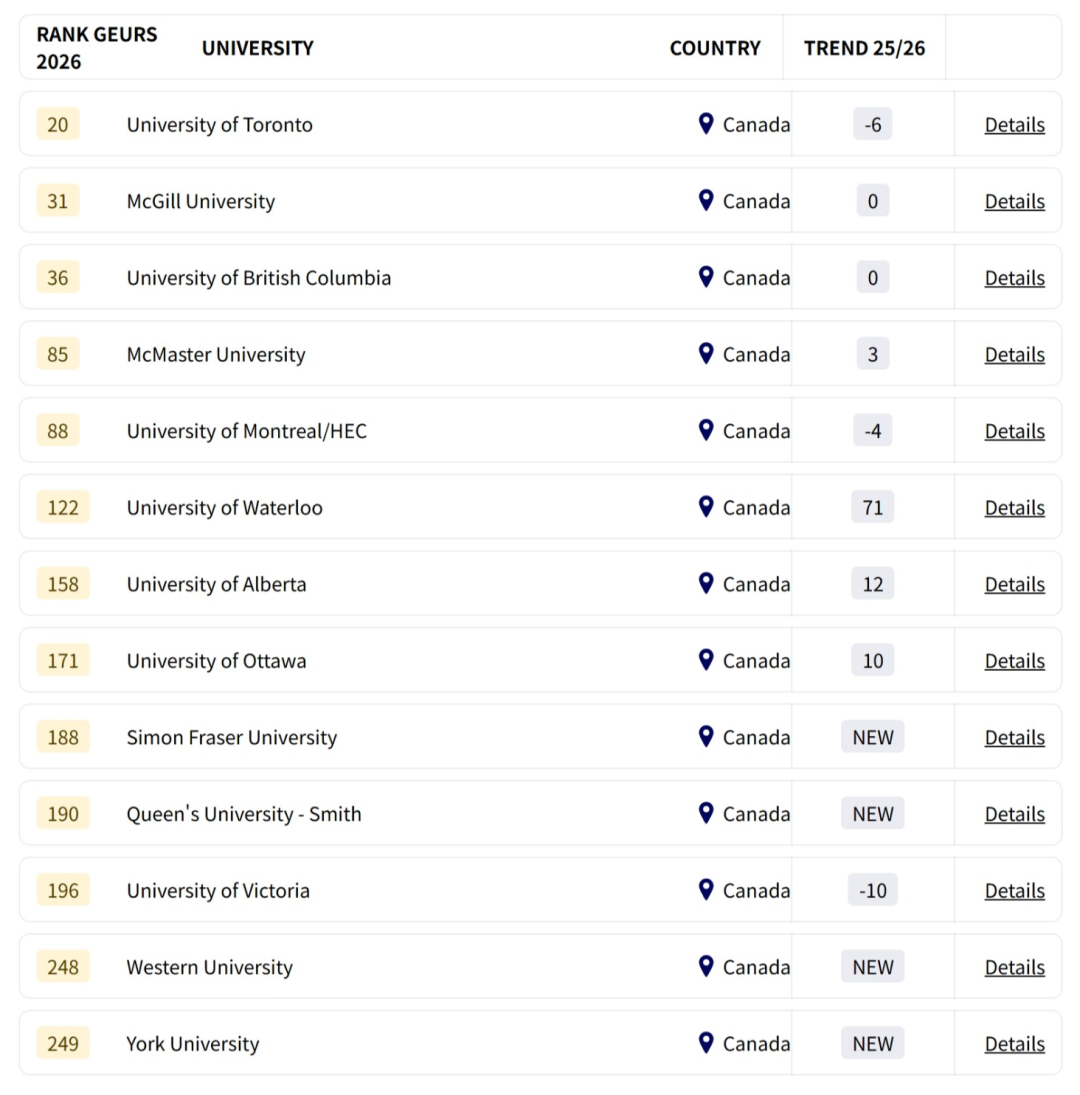This screenshot has height=1095, width=1080.
Task: Click the location pin next to Simon Fraser University
Action: click(x=705, y=737)
